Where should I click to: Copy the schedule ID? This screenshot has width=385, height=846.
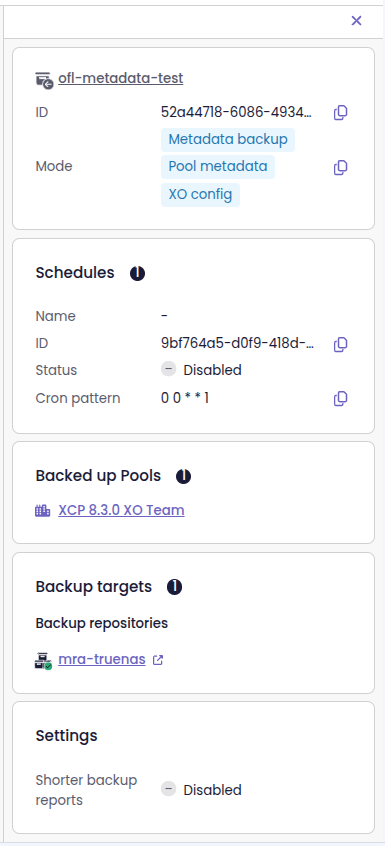point(340,344)
